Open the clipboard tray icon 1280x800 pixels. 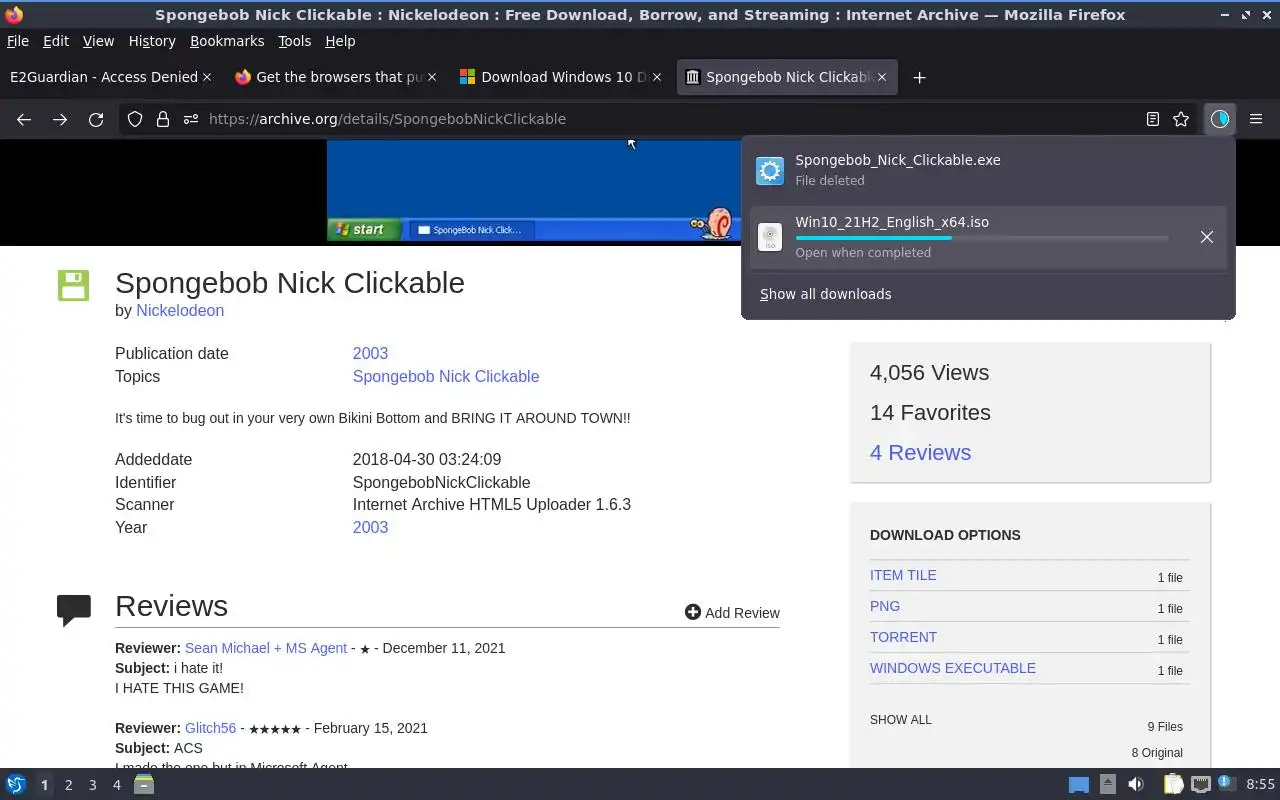pos(1173,785)
